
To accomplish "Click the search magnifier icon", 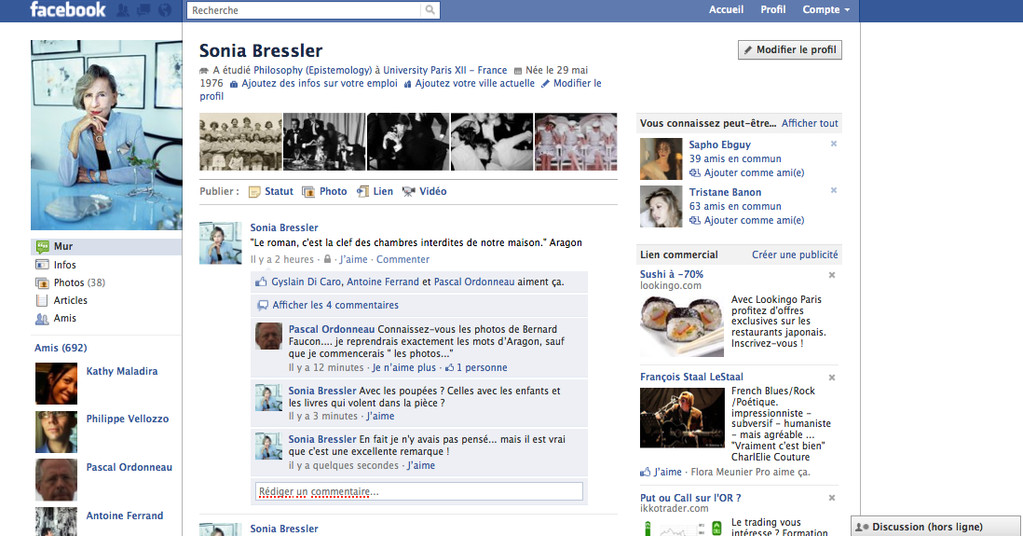I will point(430,10).
